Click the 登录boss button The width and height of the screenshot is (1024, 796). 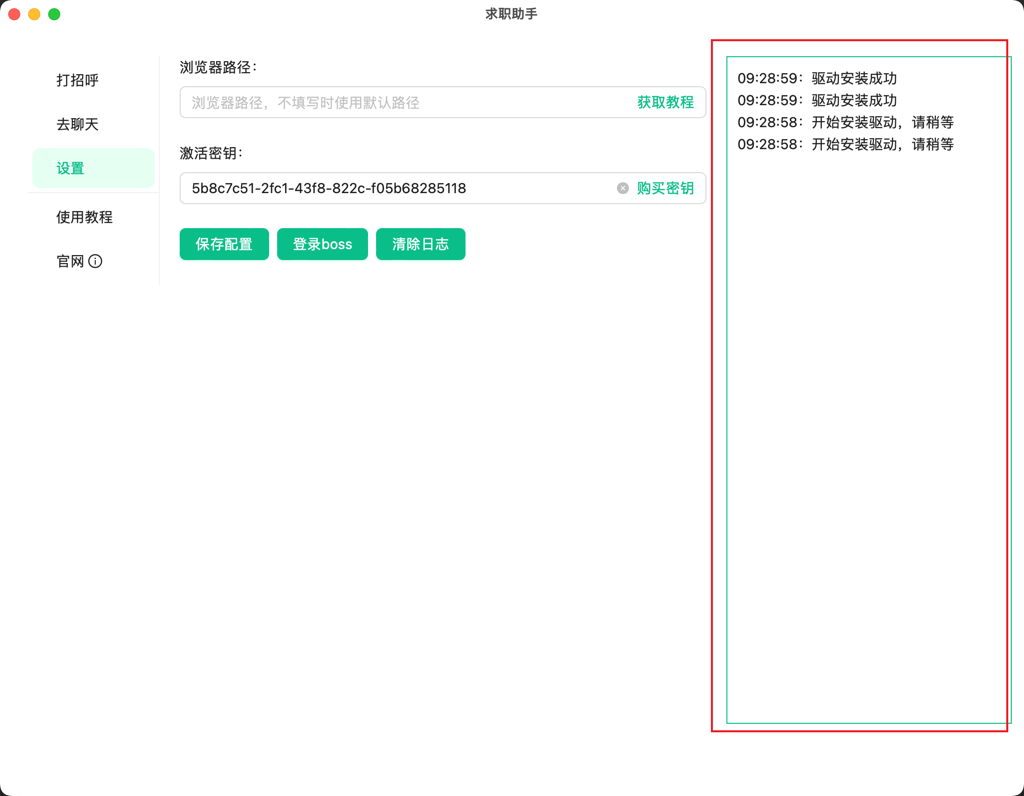pos(322,244)
